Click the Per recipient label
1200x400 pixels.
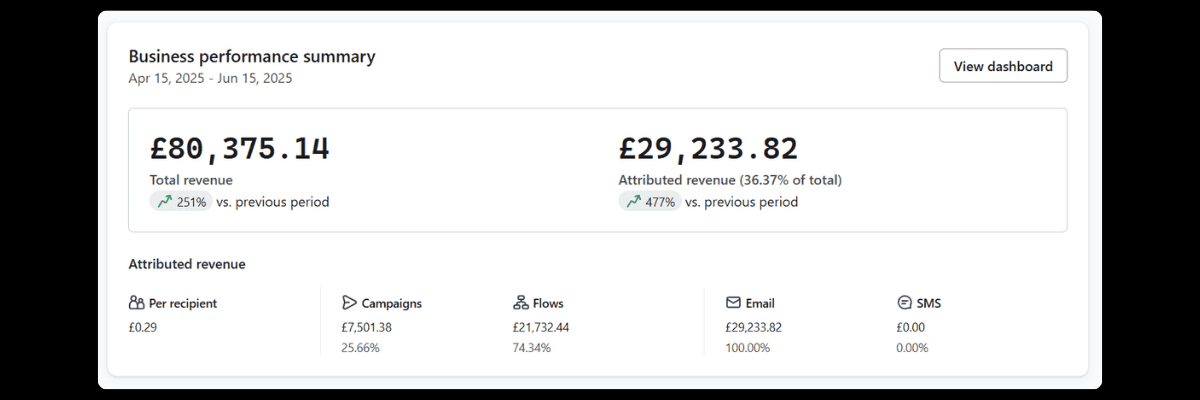point(183,303)
